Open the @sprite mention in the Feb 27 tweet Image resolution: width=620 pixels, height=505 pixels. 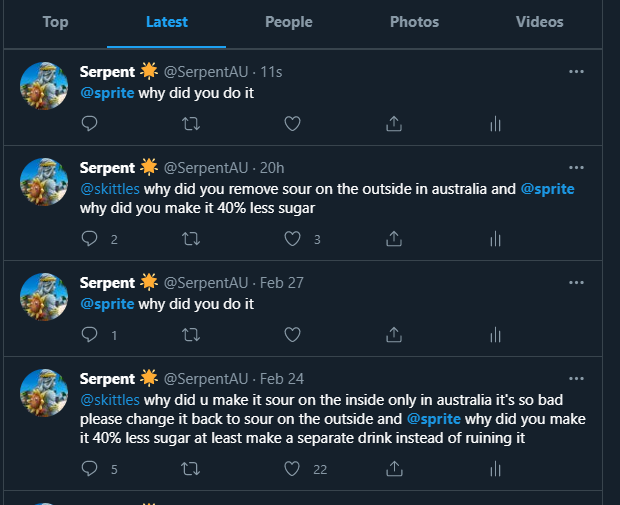point(107,304)
